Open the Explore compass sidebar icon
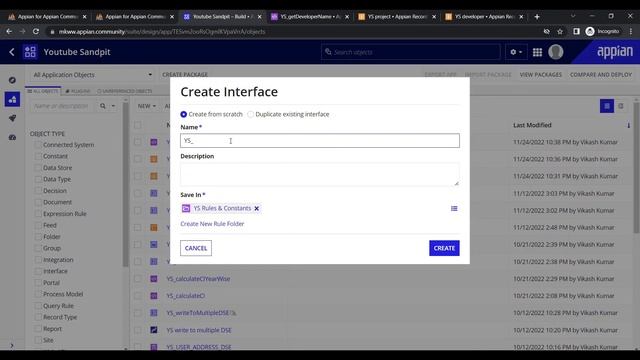The height and width of the screenshot is (360, 640). coord(12,80)
